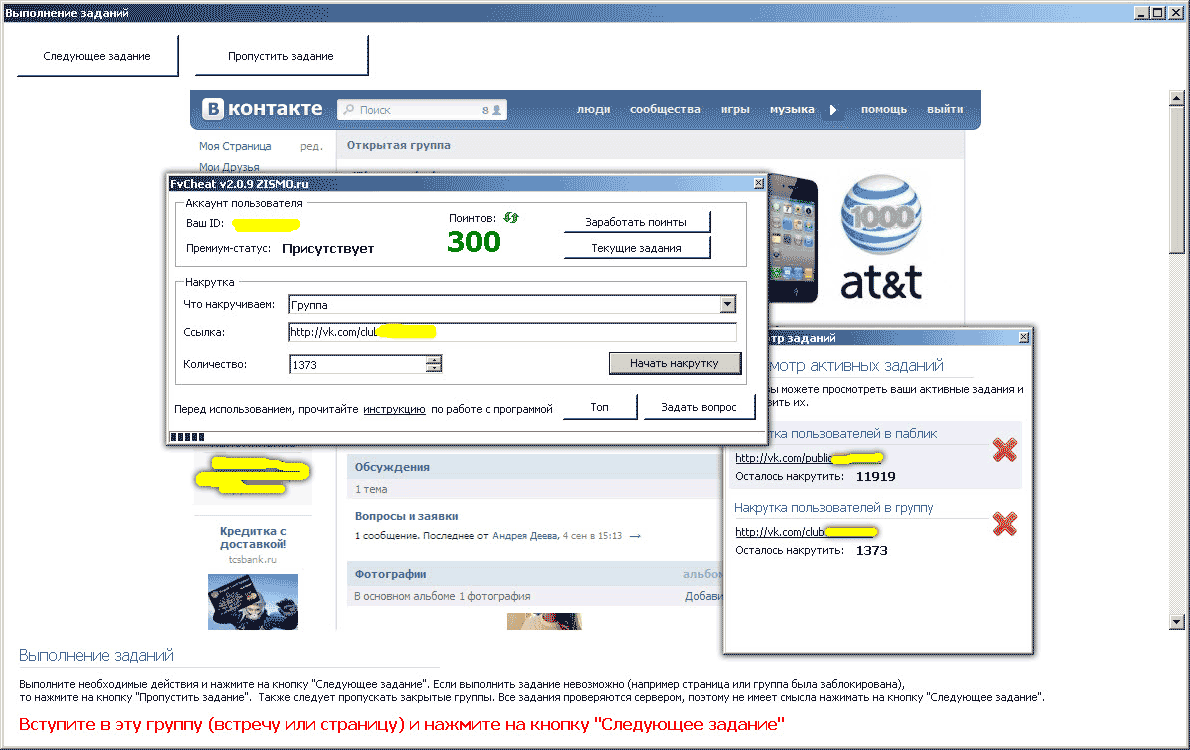
Task: Click the magnifier icon in VK search
Action: click(x=348, y=110)
